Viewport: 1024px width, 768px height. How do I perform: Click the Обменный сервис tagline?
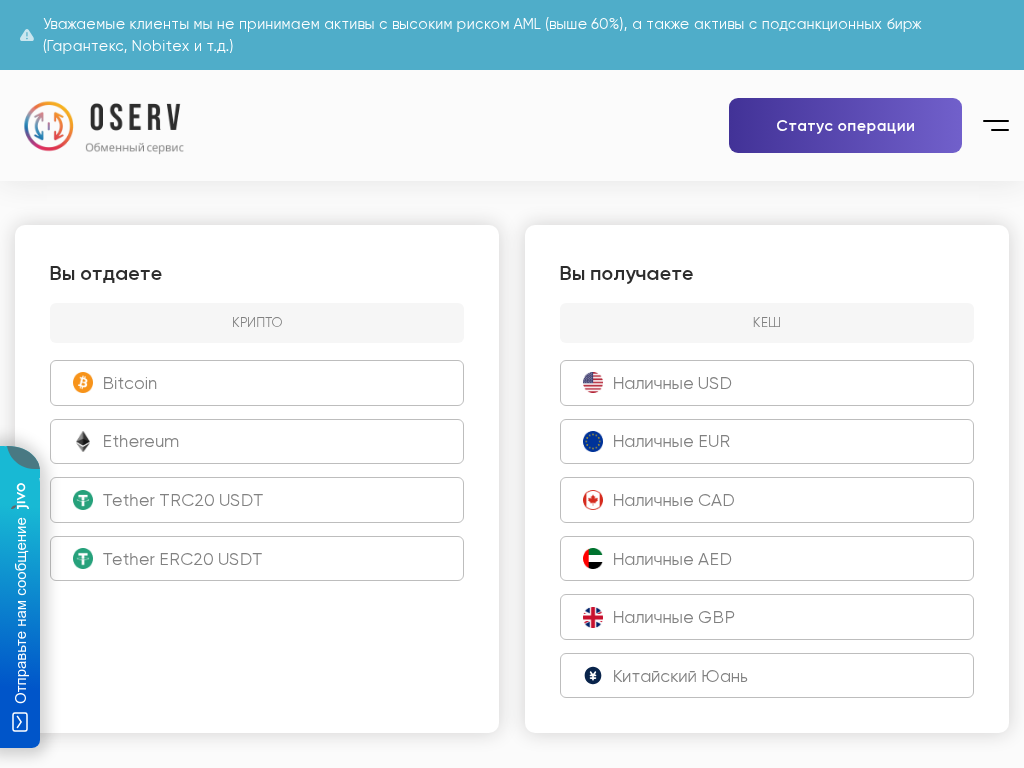(x=135, y=148)
